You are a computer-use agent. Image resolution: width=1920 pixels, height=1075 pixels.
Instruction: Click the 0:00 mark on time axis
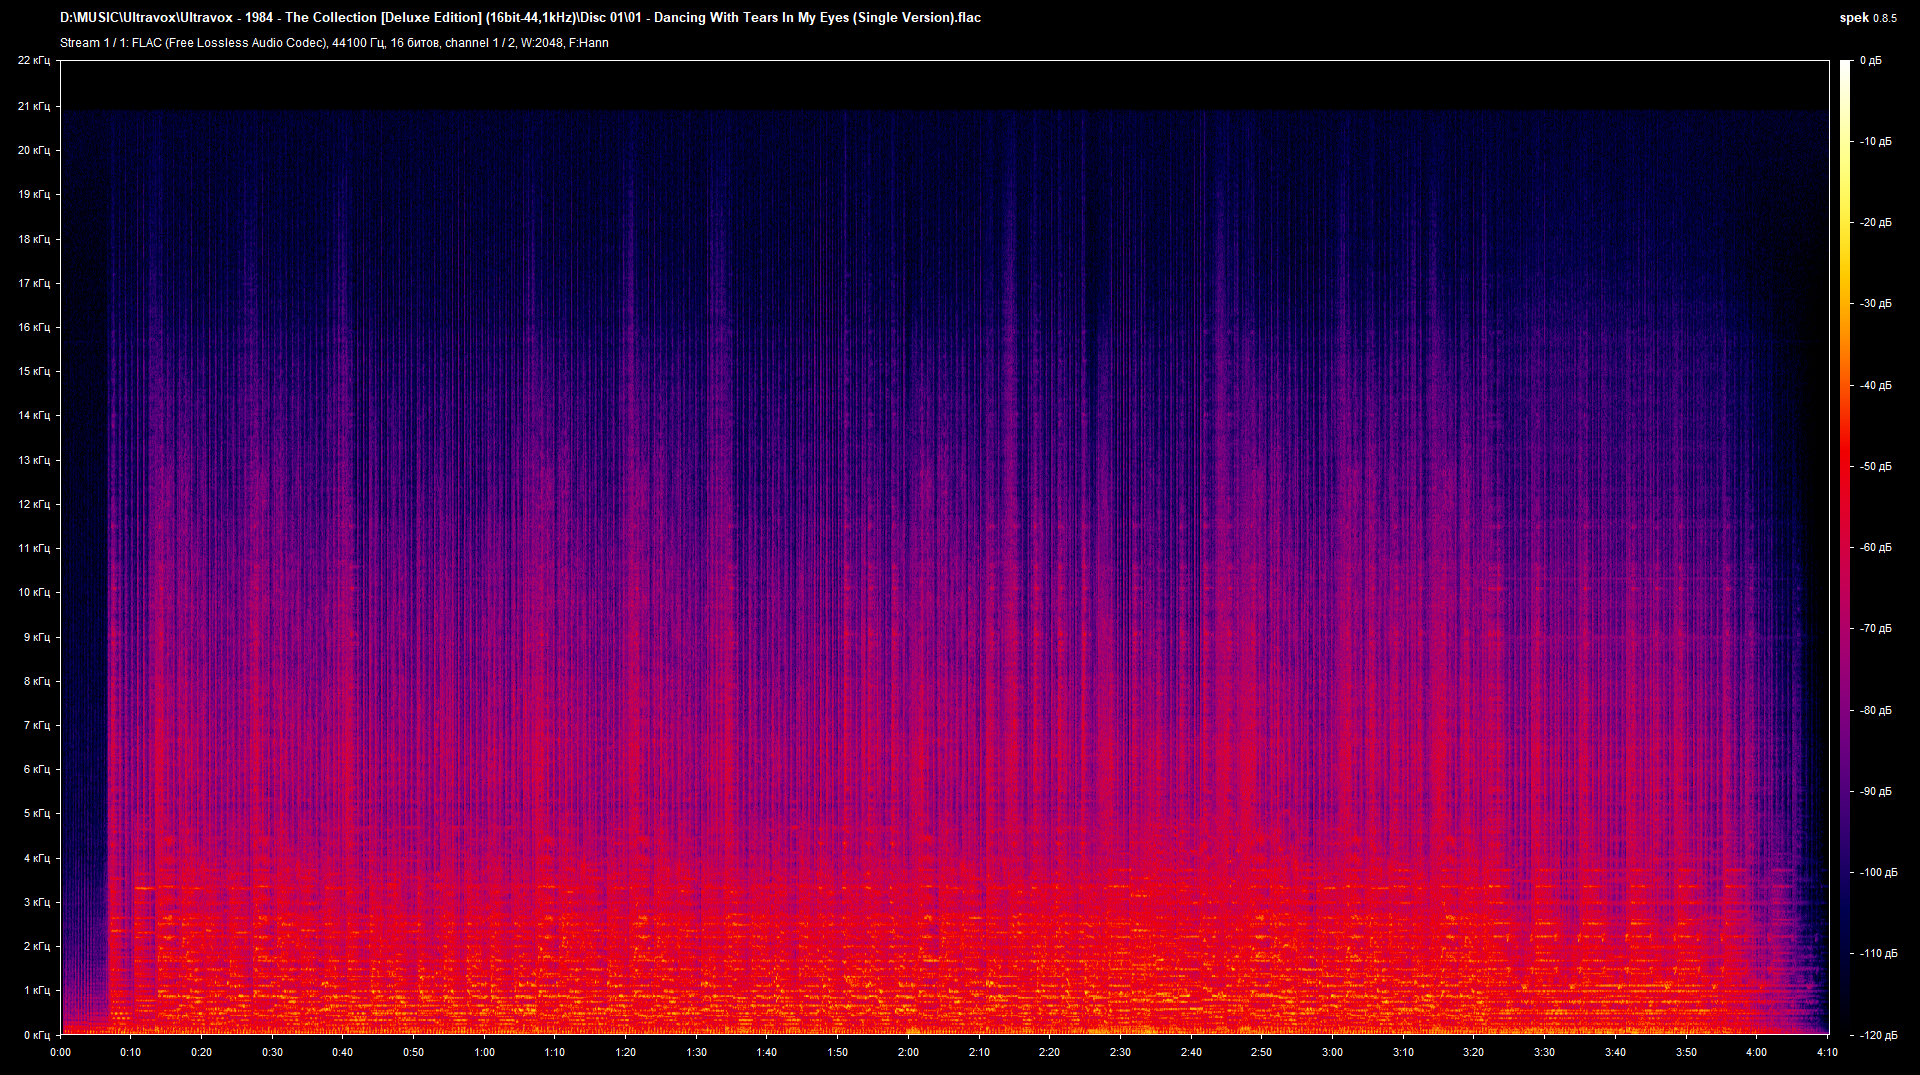60,1052
